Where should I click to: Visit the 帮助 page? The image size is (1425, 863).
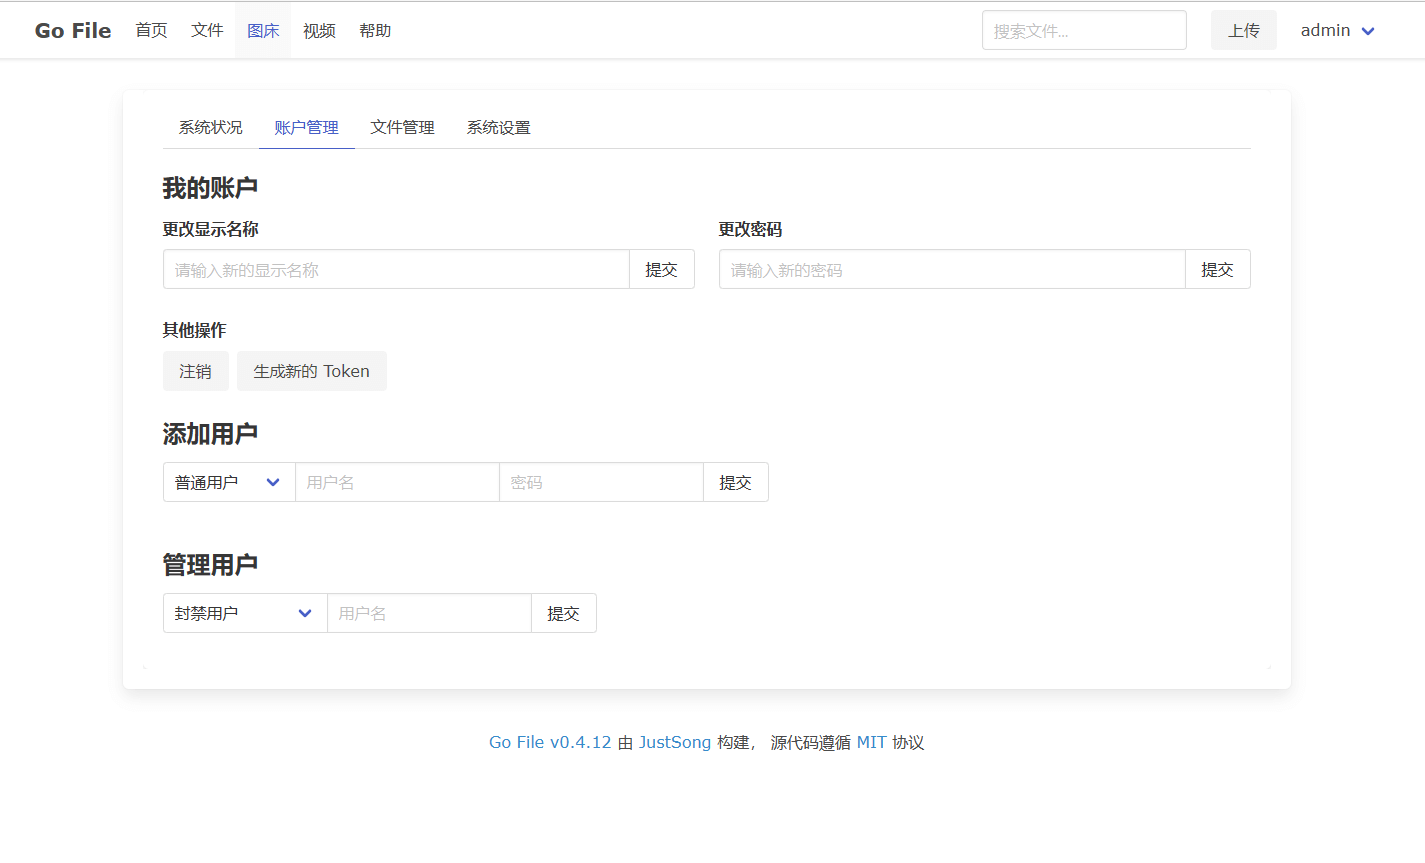375,30
